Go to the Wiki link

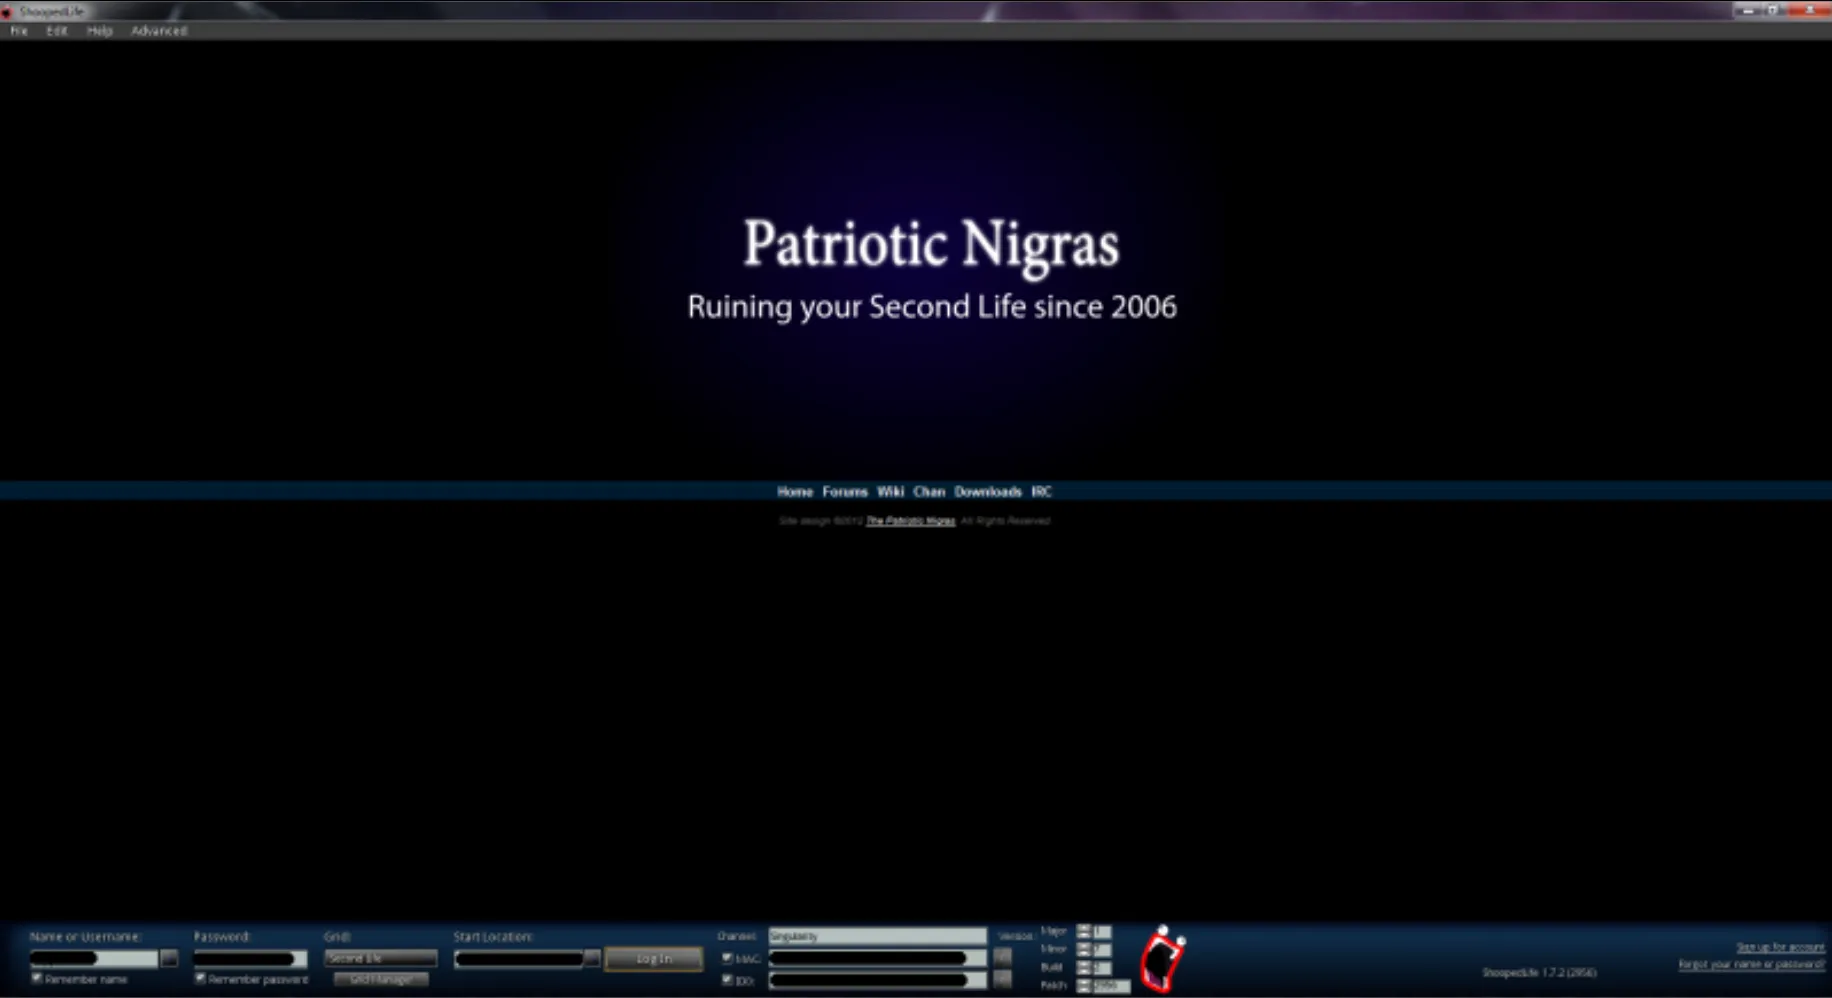tap(890, 492)
